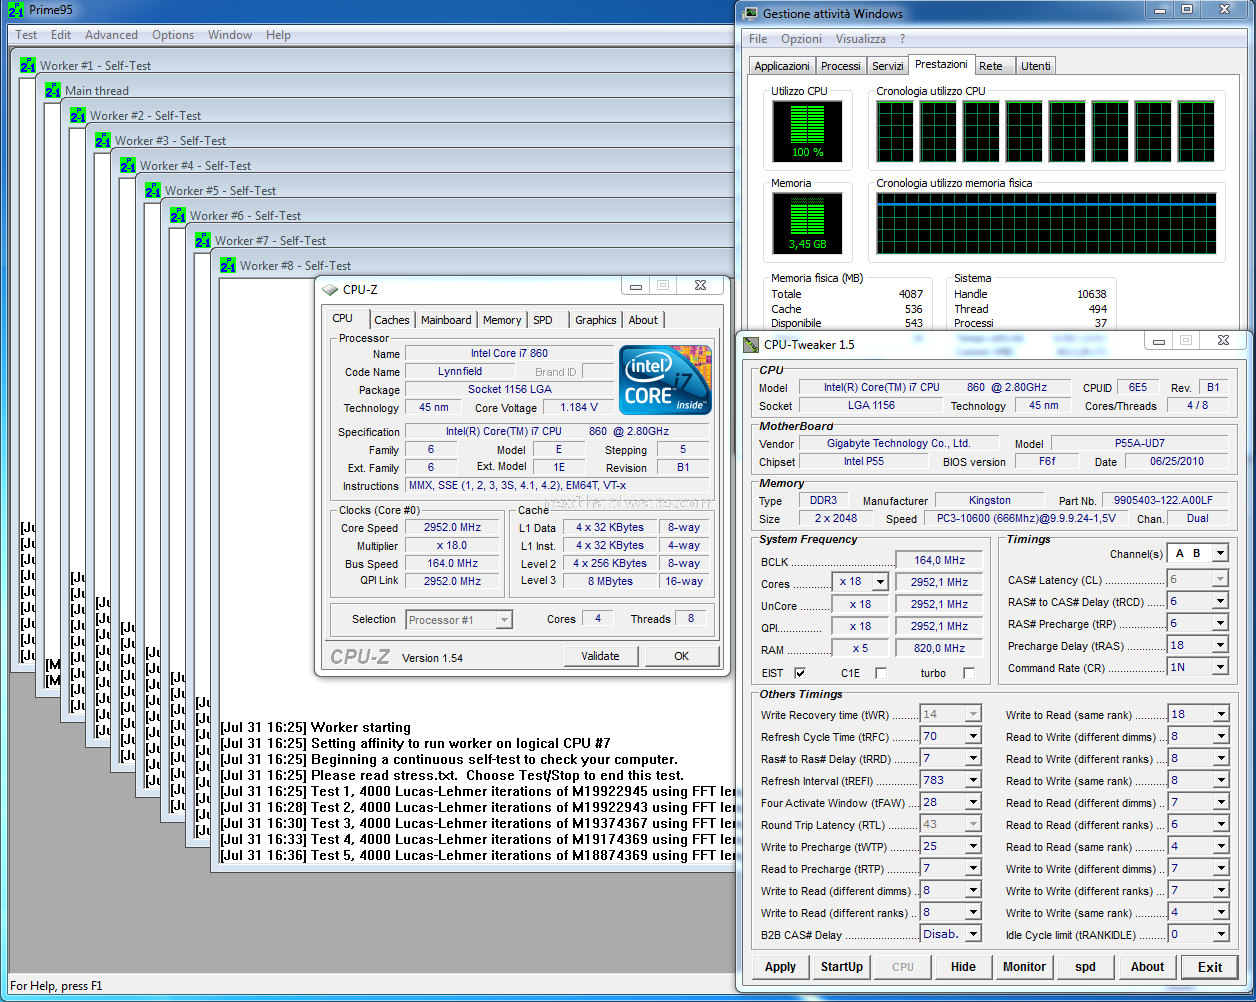Click the StartUp button

pyautogui.click(x=842, y=967)
